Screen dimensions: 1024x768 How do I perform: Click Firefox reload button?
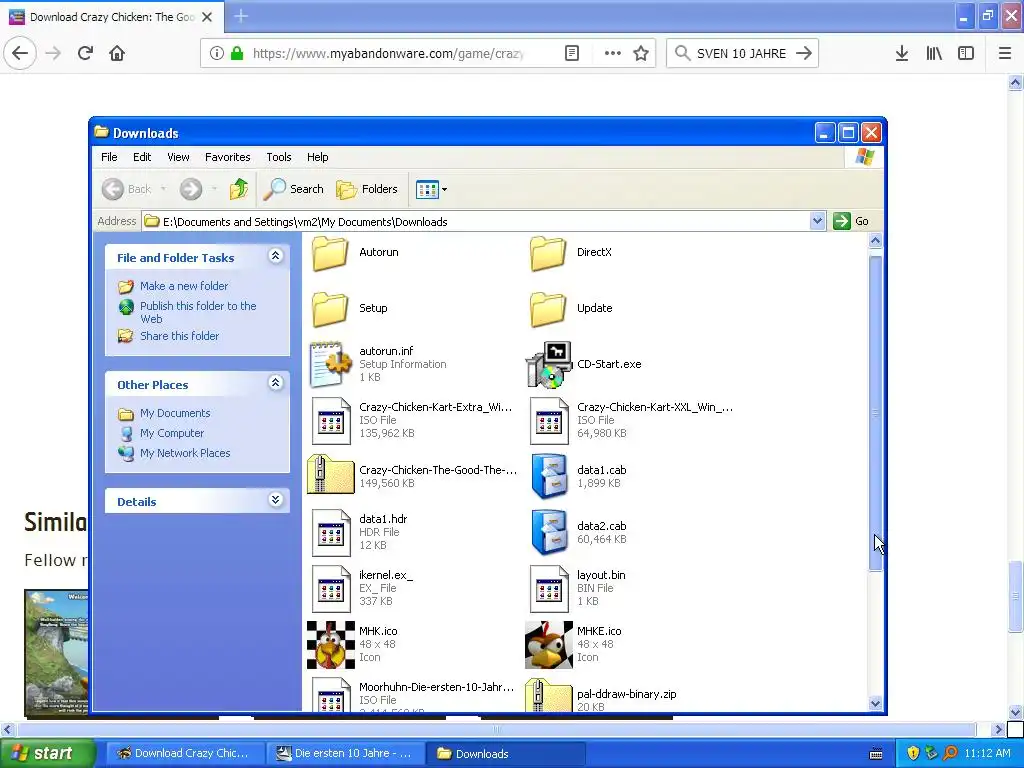click(x=85, y=53)
